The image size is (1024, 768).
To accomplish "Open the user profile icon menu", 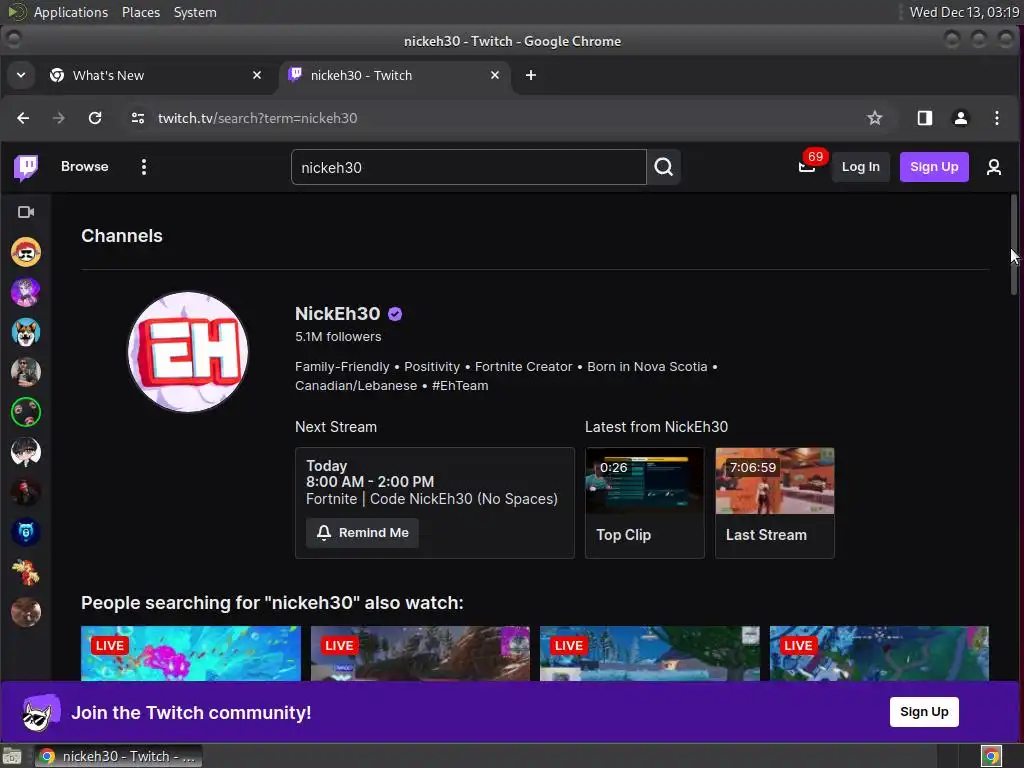I will pos(993,167).
